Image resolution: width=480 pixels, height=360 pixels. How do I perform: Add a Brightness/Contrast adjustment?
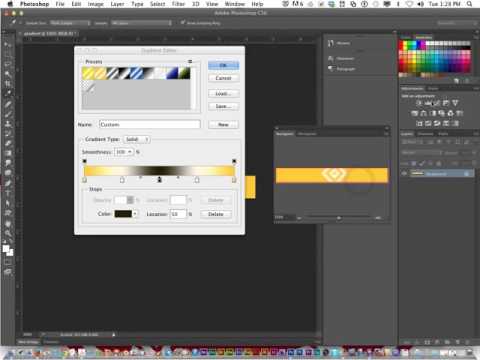coord(419,103)
